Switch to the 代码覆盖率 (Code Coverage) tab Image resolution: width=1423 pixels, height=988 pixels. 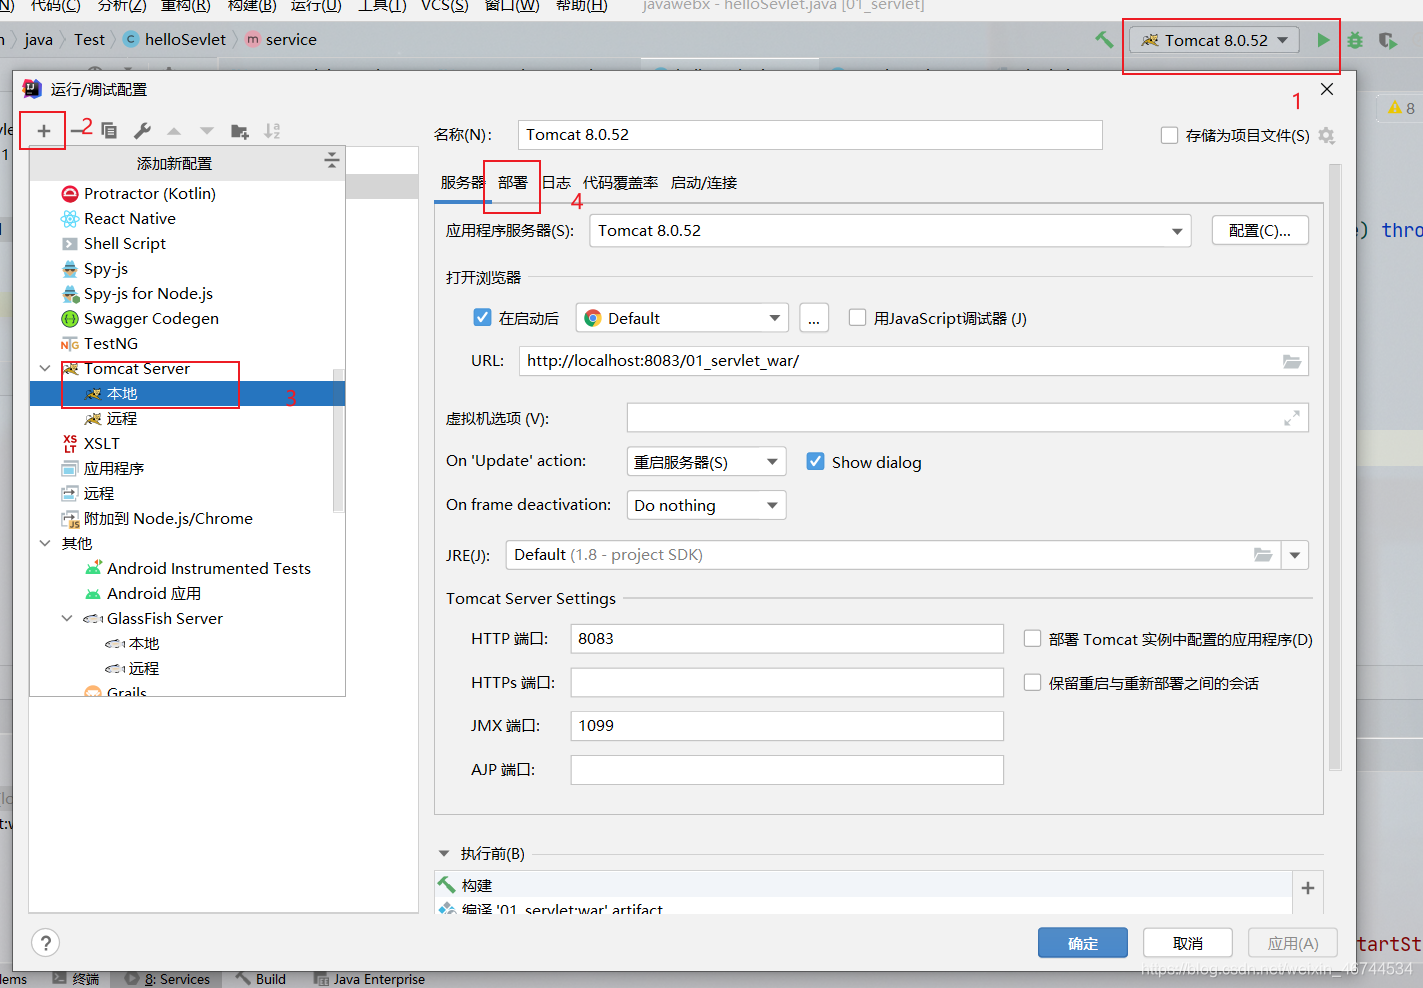click(x=620, y=182)
